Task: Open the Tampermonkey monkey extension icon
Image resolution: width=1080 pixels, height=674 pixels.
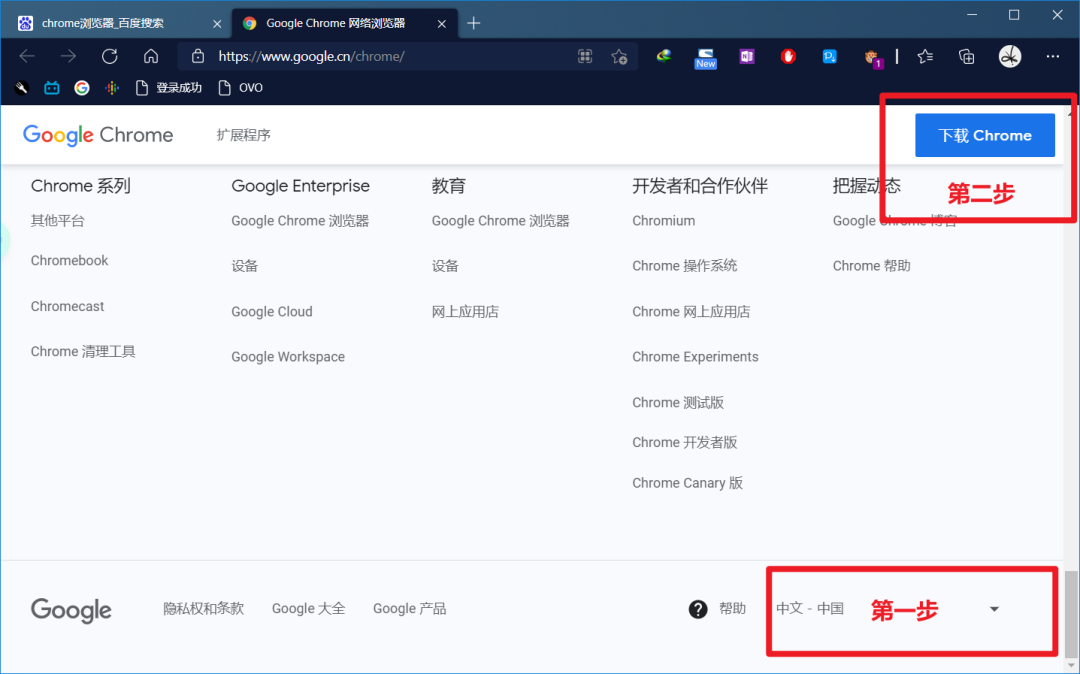Action: (873, 58)
